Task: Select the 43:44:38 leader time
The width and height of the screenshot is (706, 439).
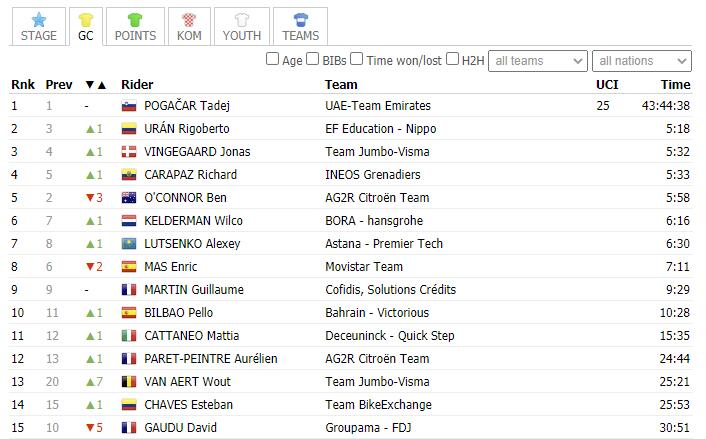Action: coord(666,105)
